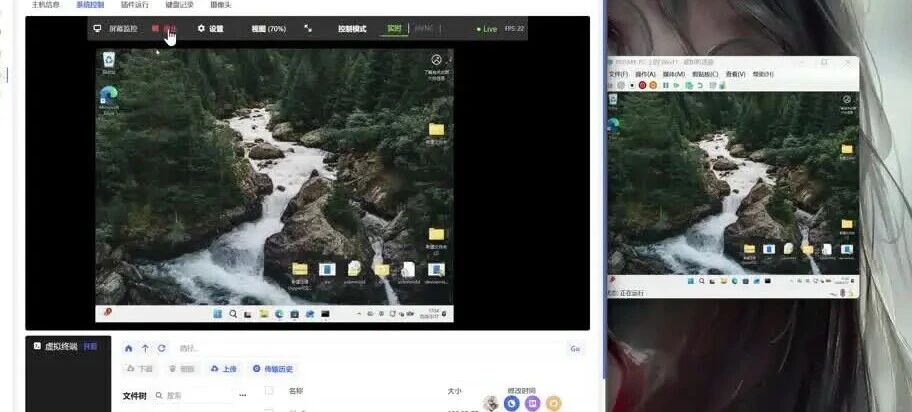
Task: Tick the select-all checkbox in file header
Action: tap(269, 391)
